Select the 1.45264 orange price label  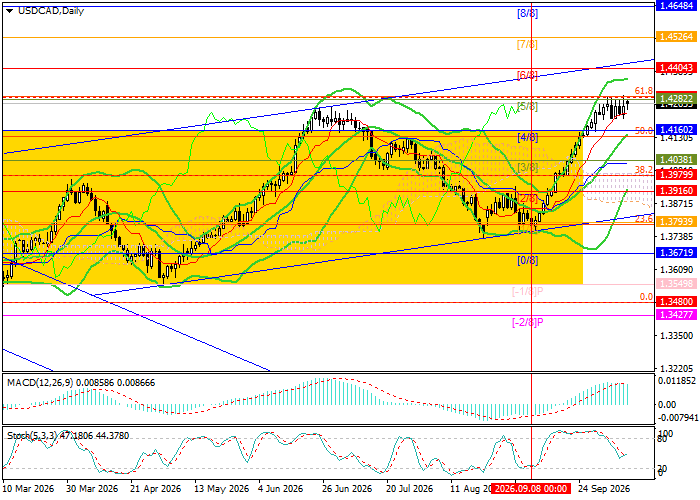676,37
